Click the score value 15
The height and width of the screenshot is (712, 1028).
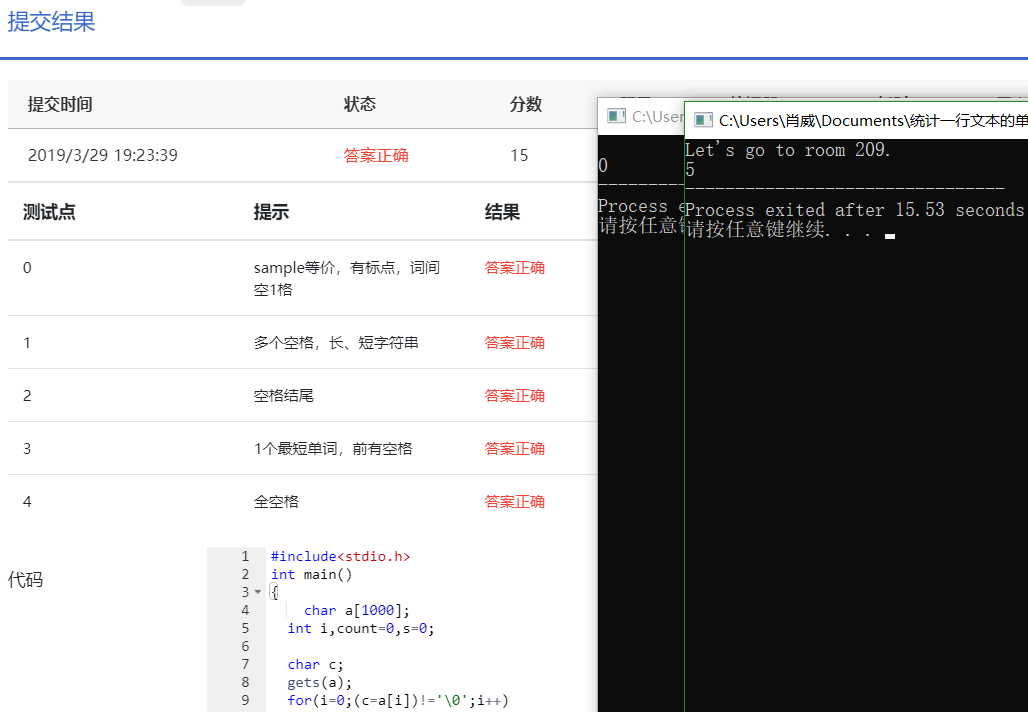519,155
